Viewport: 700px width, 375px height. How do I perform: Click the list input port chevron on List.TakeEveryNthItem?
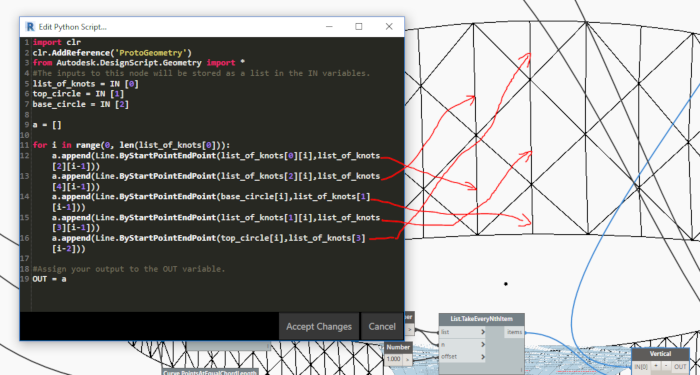[x=483, y=332]
